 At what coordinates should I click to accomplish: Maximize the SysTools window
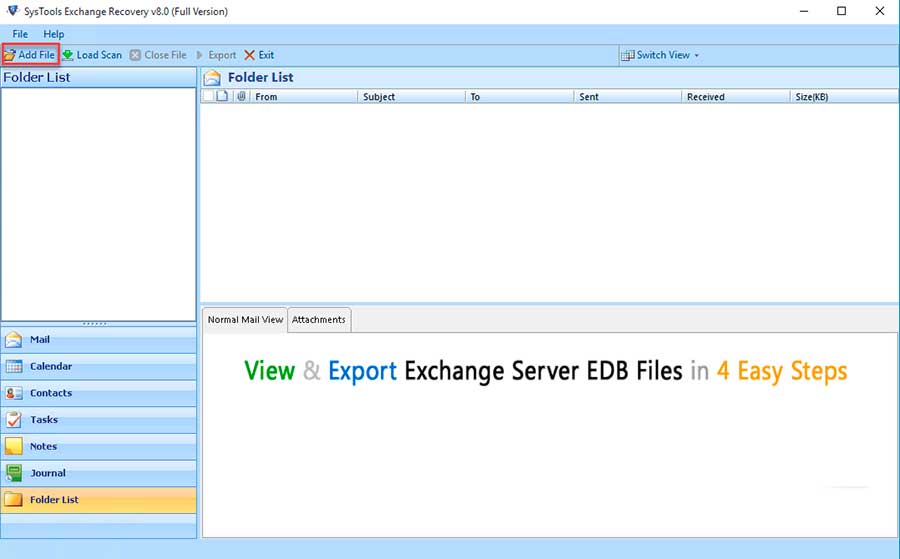tap(841, 11)
